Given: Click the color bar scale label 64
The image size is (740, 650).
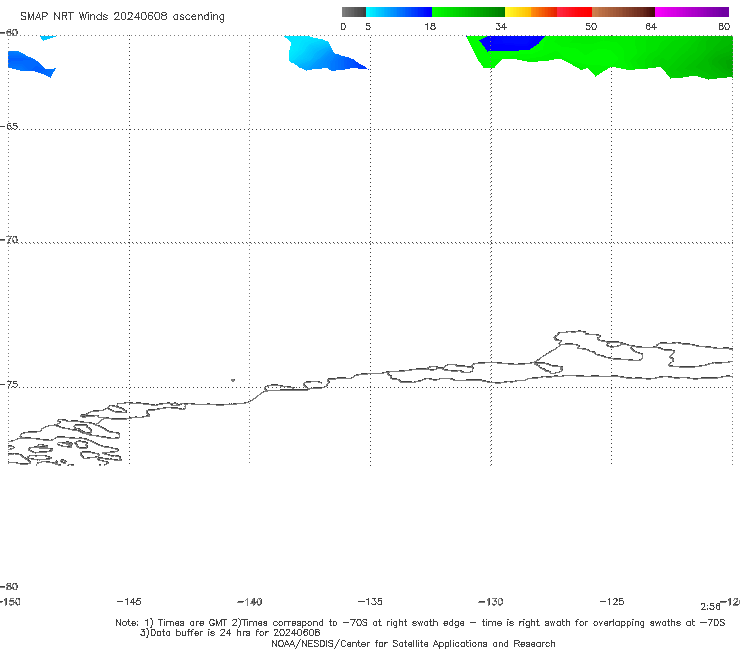Looking at the screenshot, I should (x=651, y=26).
